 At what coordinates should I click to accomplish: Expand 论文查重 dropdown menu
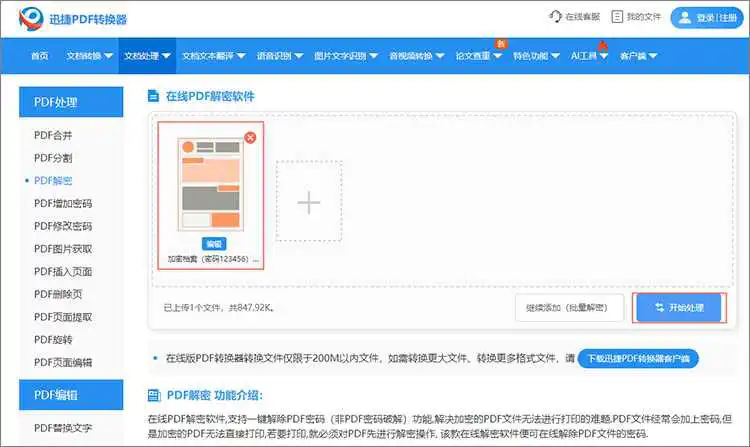coord(478,56)
